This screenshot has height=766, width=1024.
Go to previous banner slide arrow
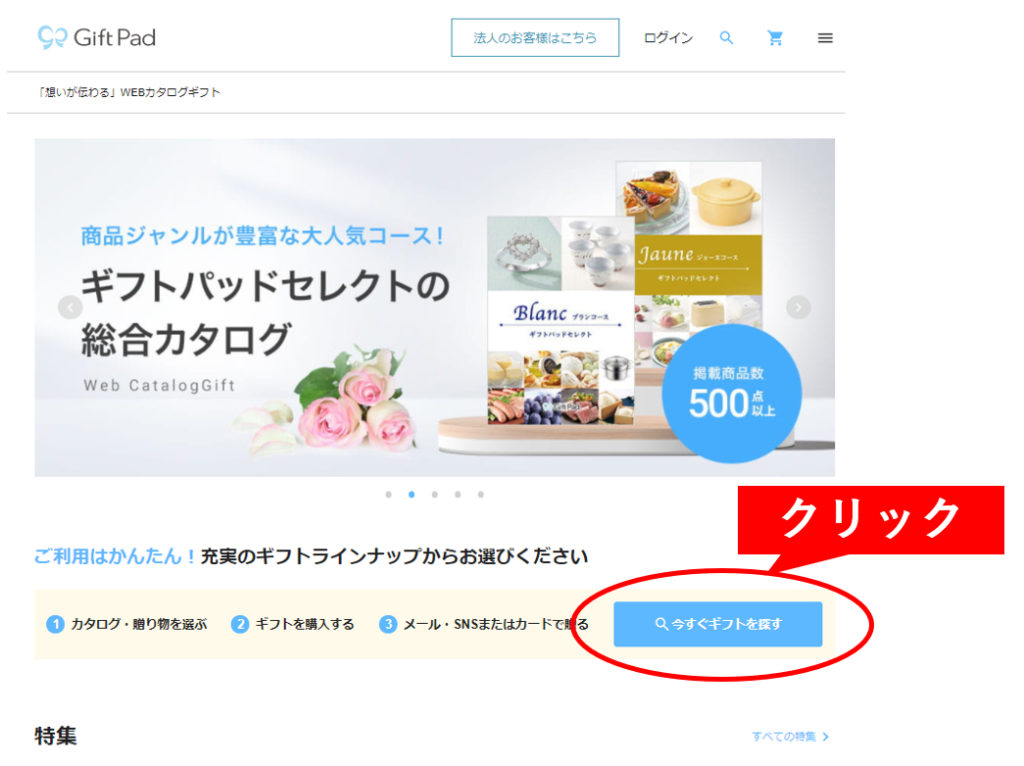coord(70,307)
